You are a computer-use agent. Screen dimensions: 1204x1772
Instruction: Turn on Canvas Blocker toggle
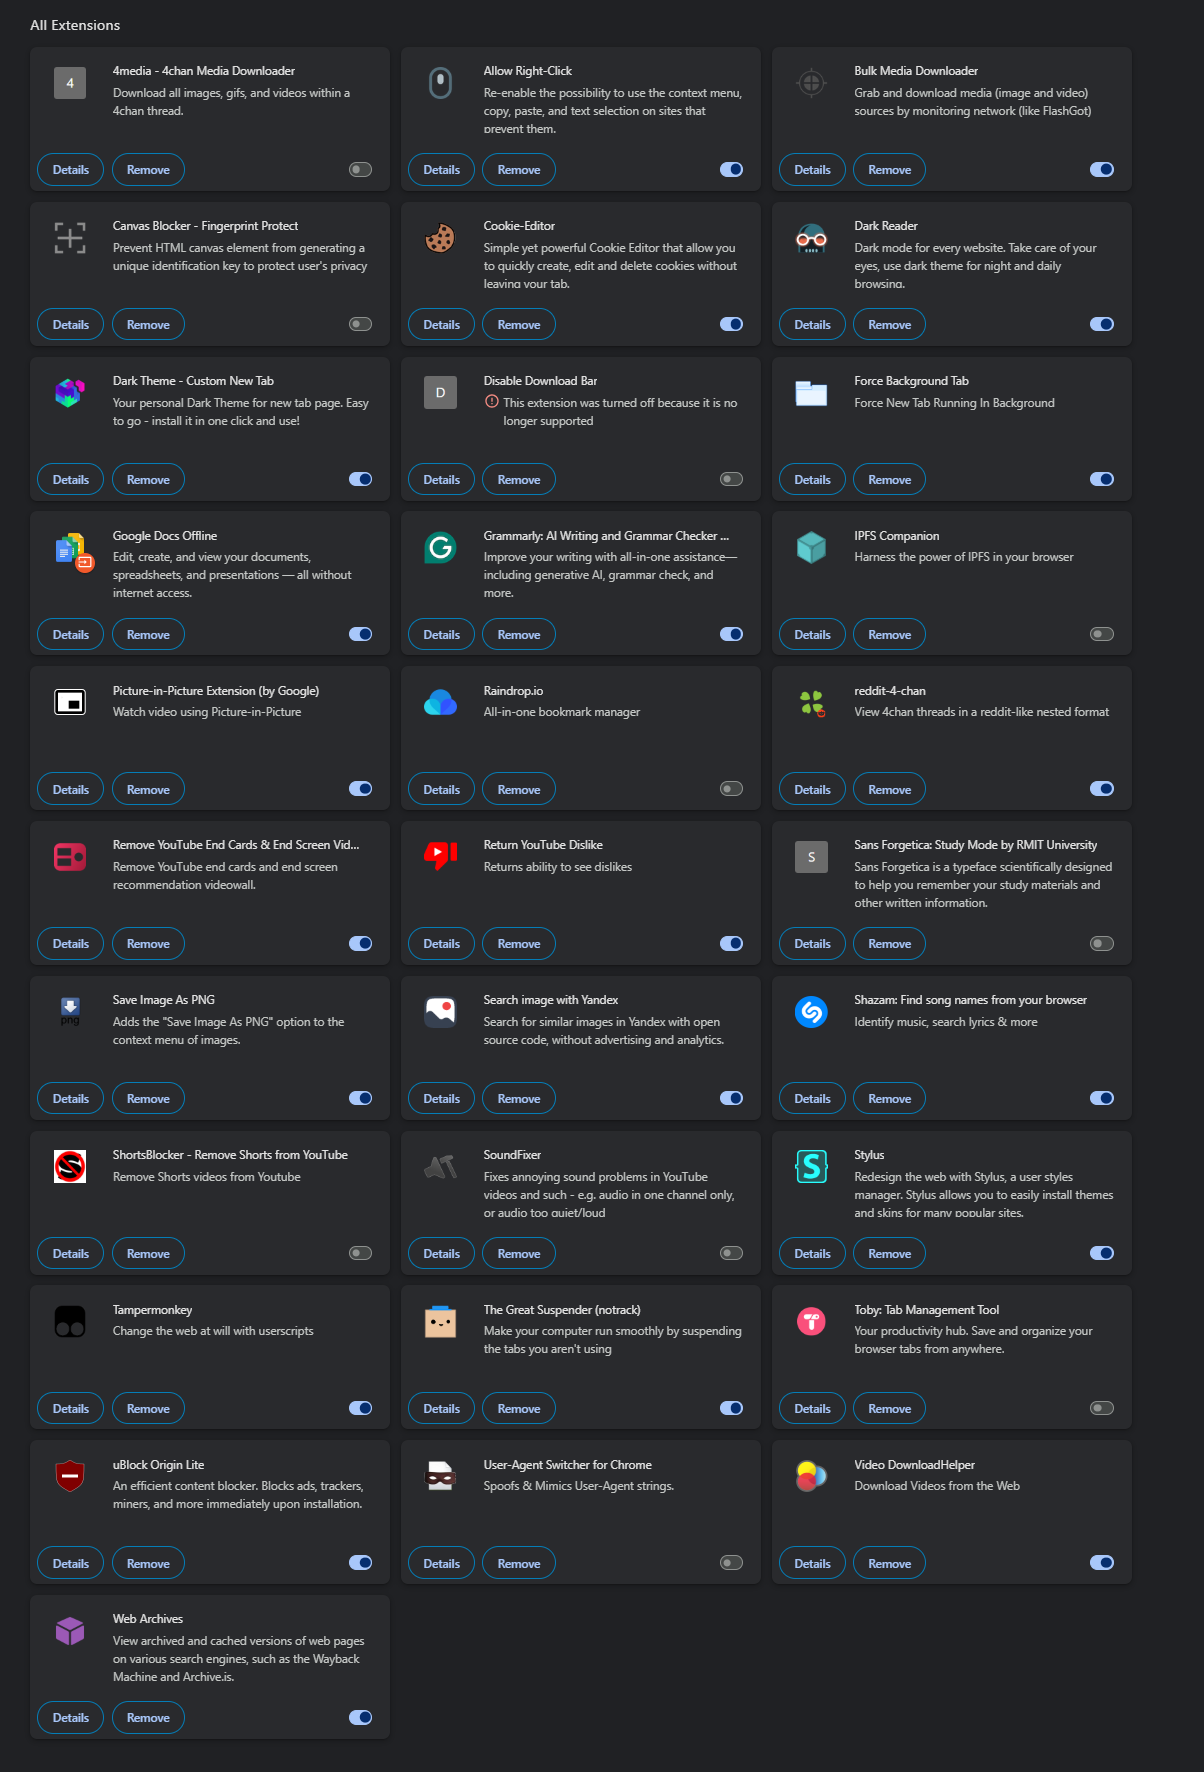coord(360,324)
